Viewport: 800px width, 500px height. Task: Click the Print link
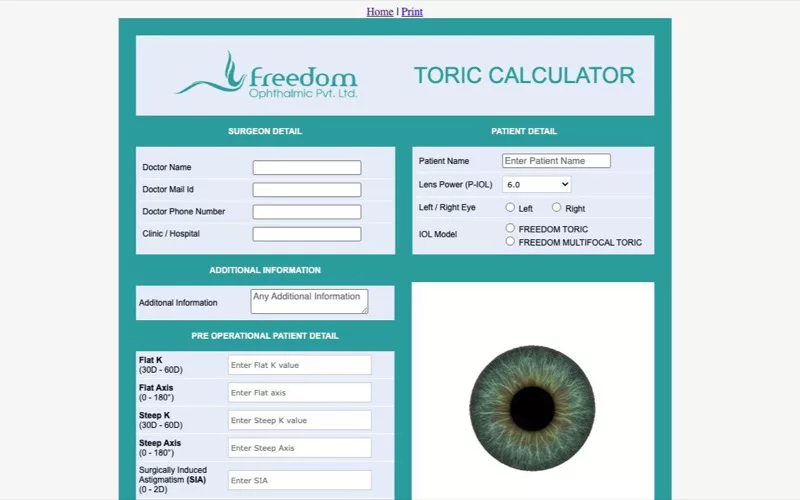[412, 12]
